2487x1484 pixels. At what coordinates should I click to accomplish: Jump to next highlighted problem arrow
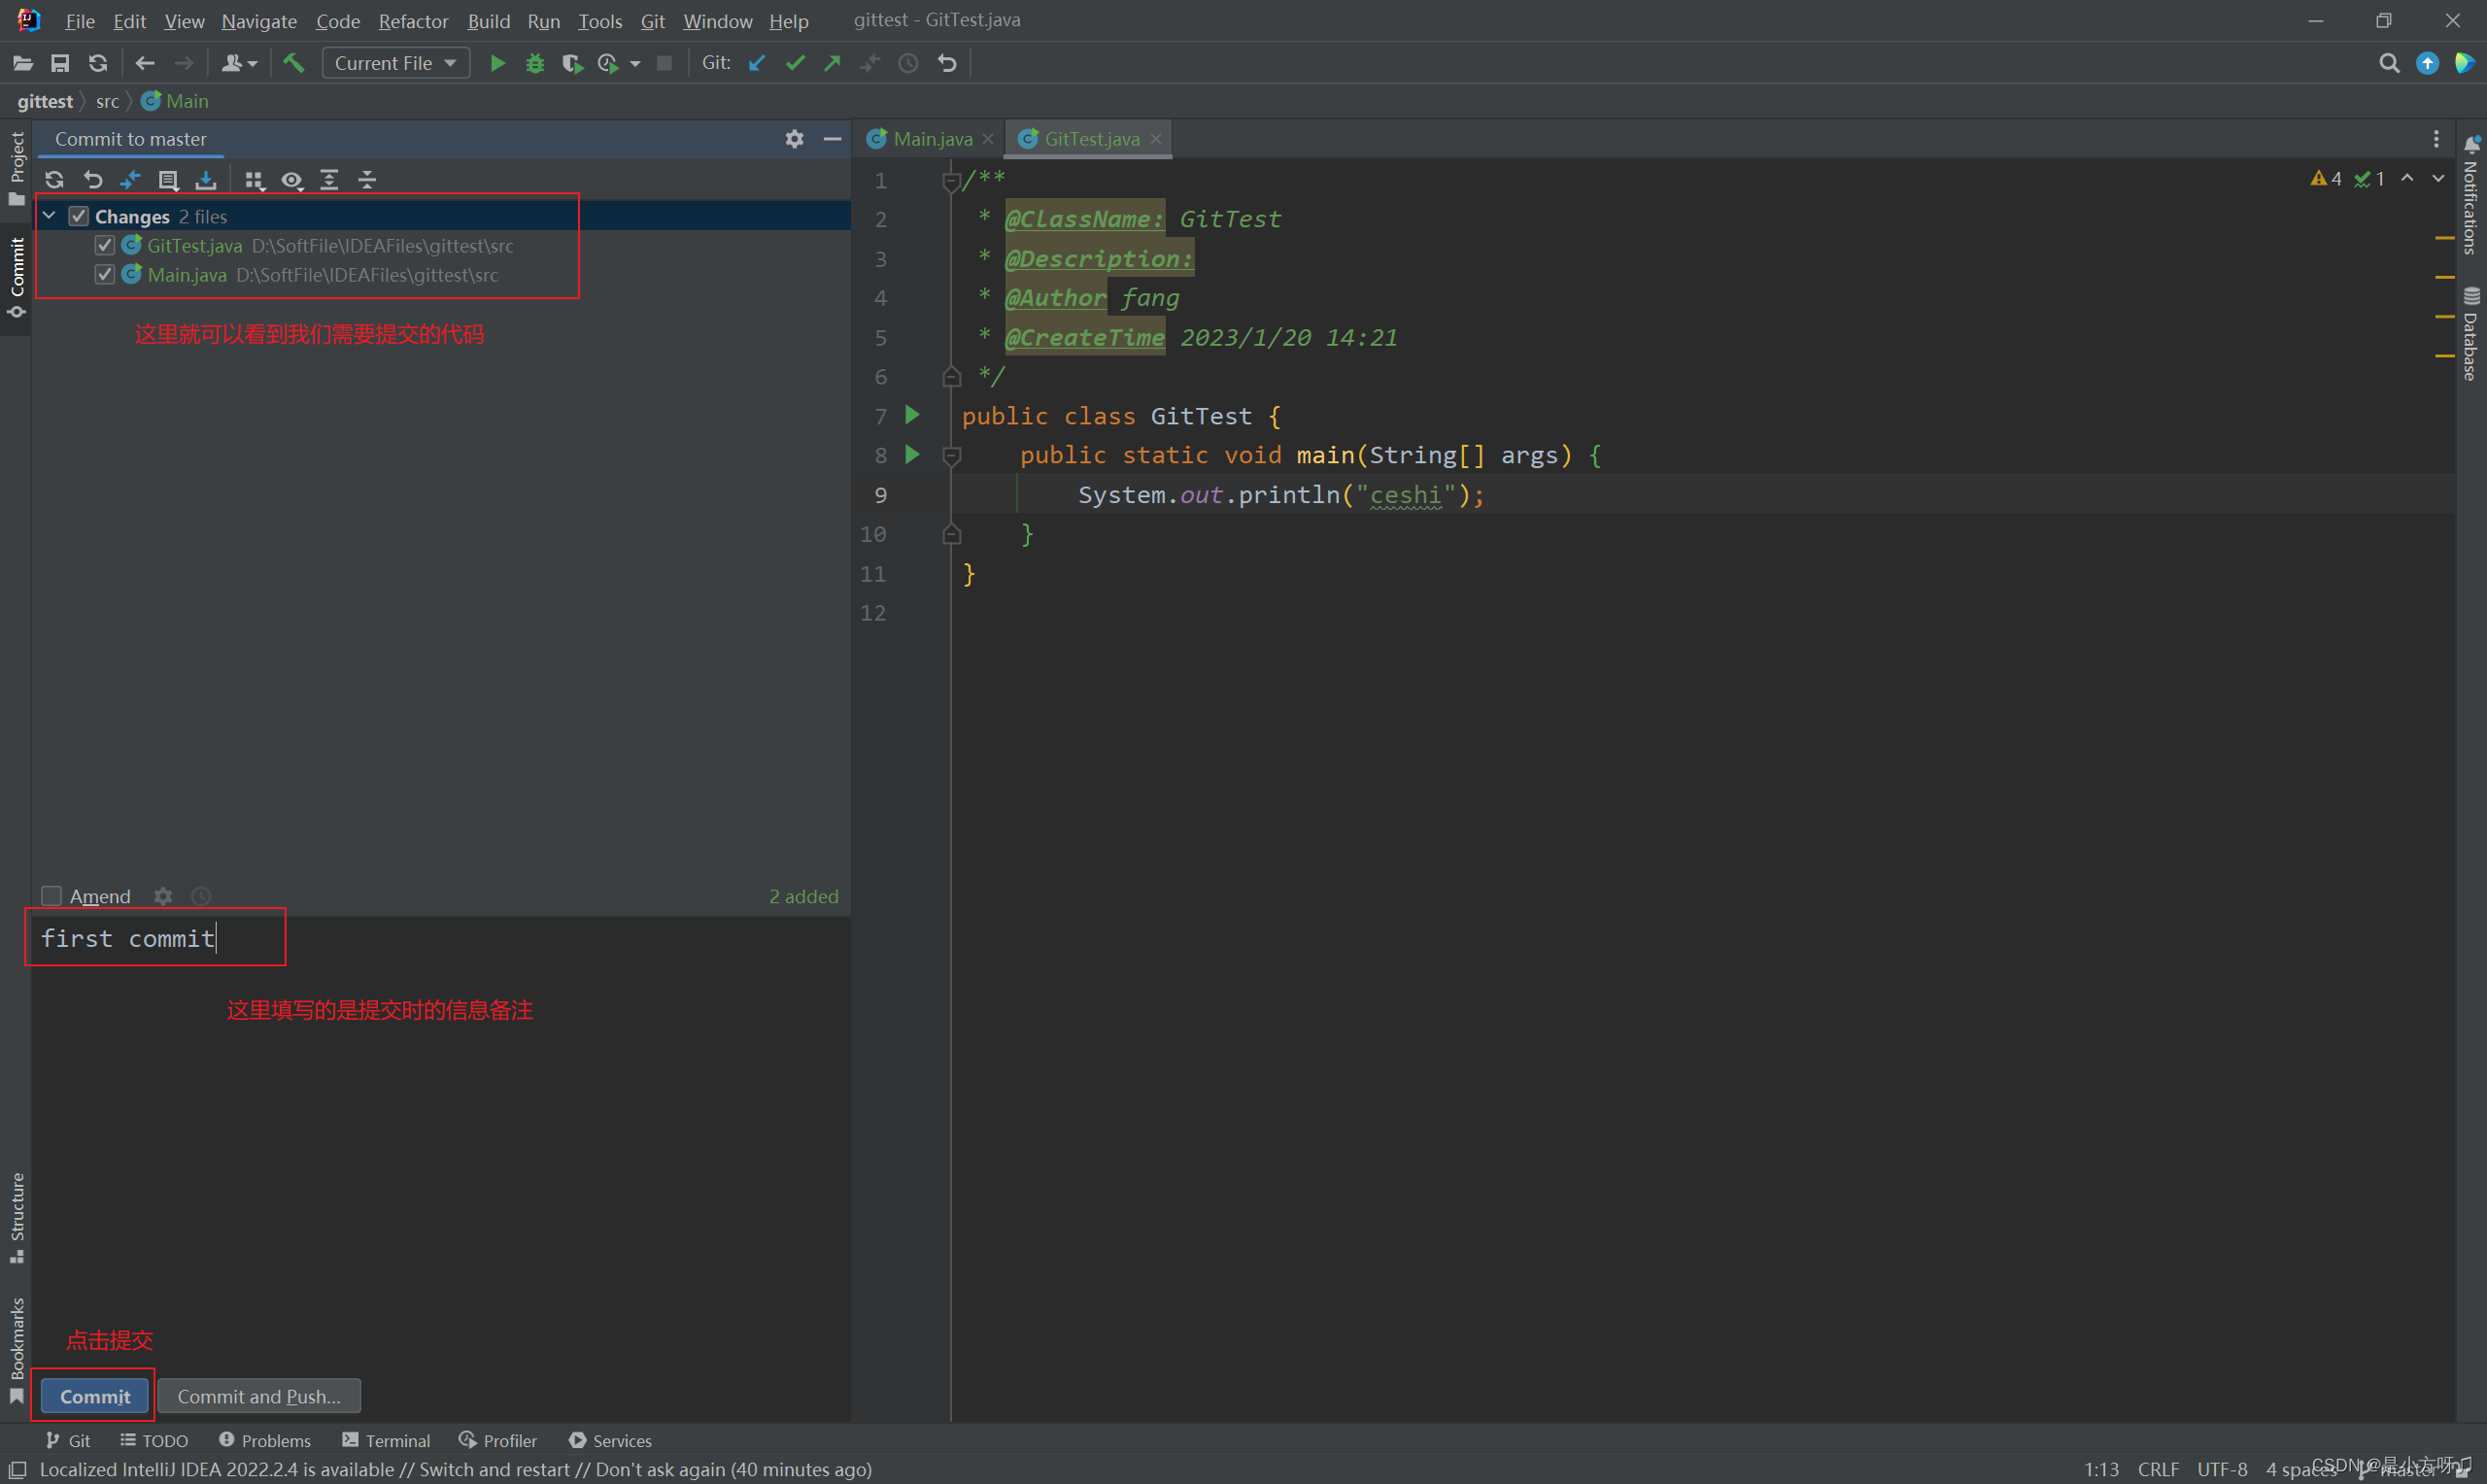point(2438,178)
